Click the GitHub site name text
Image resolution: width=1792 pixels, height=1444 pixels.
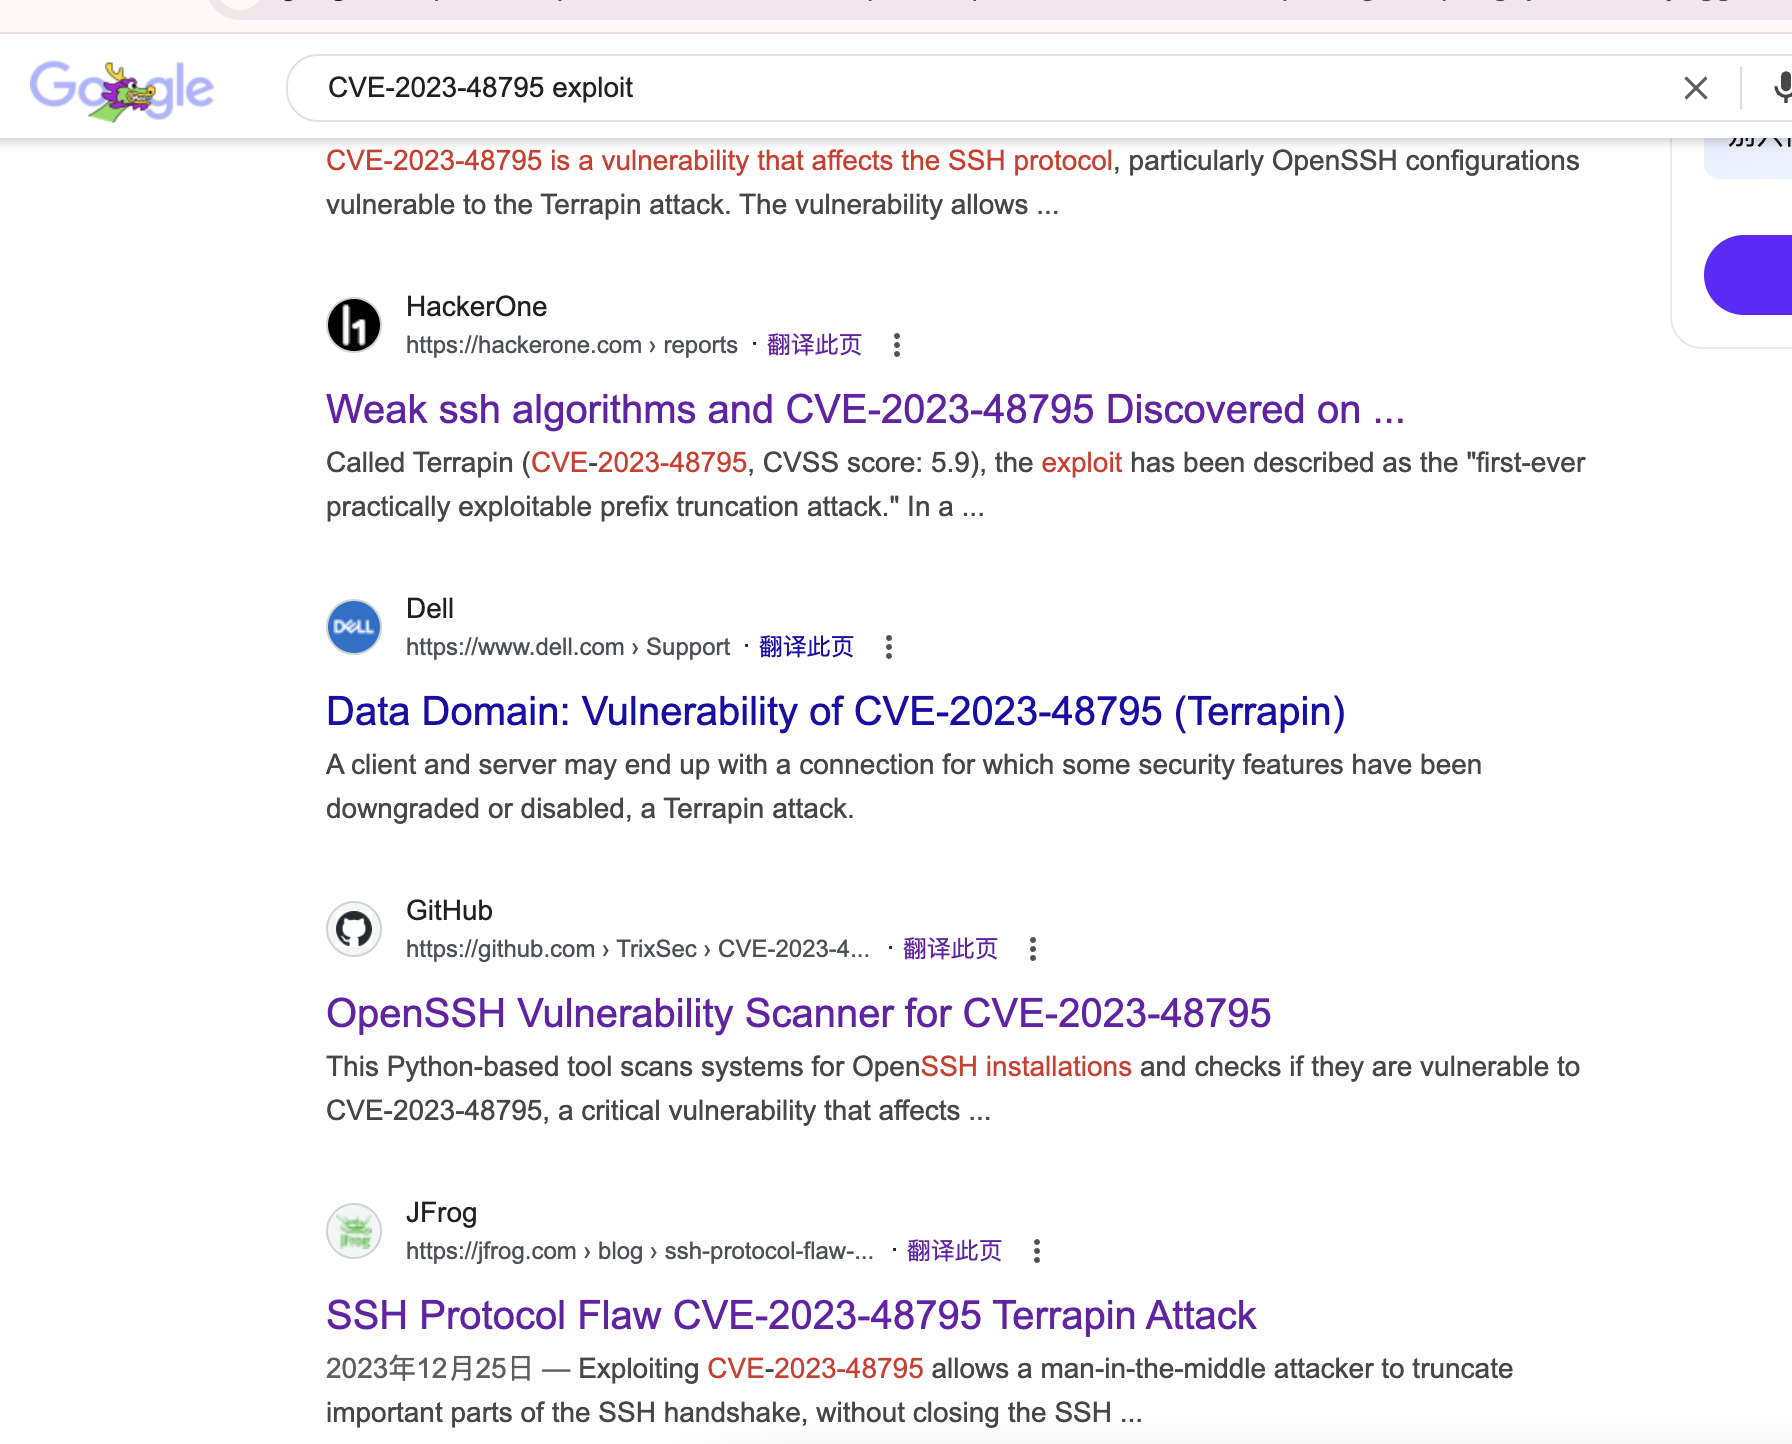[449, 911]
